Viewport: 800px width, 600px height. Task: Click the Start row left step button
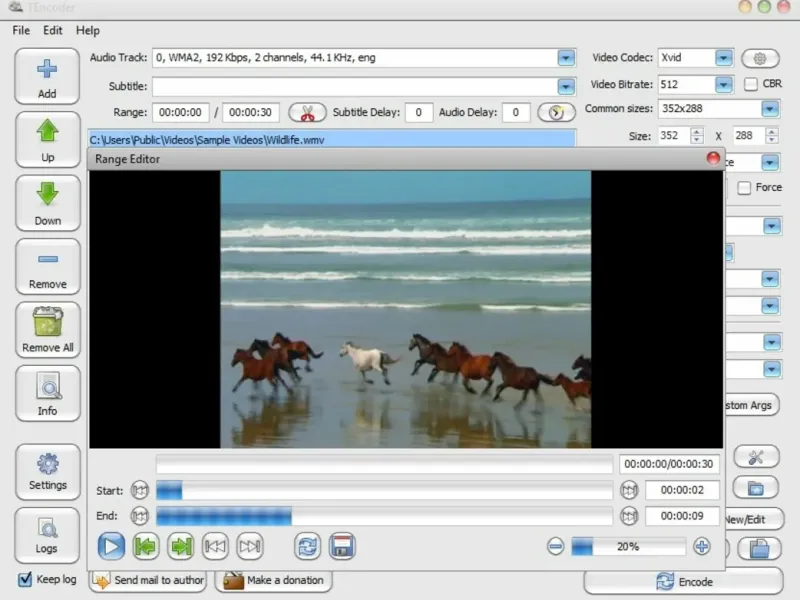(139, 490)
